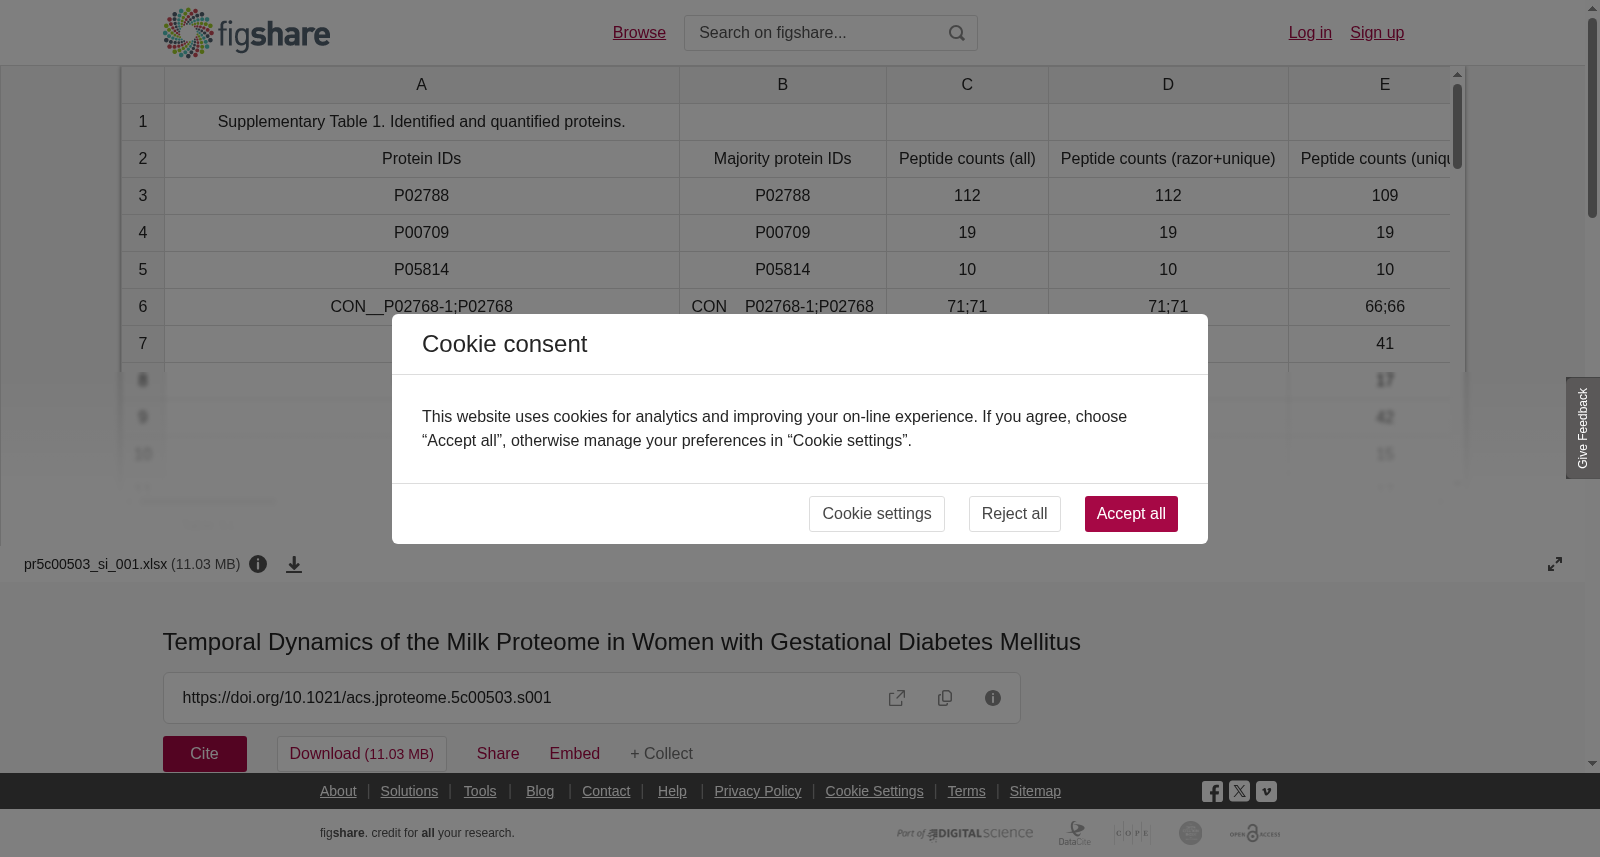This screenshot has width=1600, height=857.
Task: Copy the DOI with the copy icon
Action: 945,698
